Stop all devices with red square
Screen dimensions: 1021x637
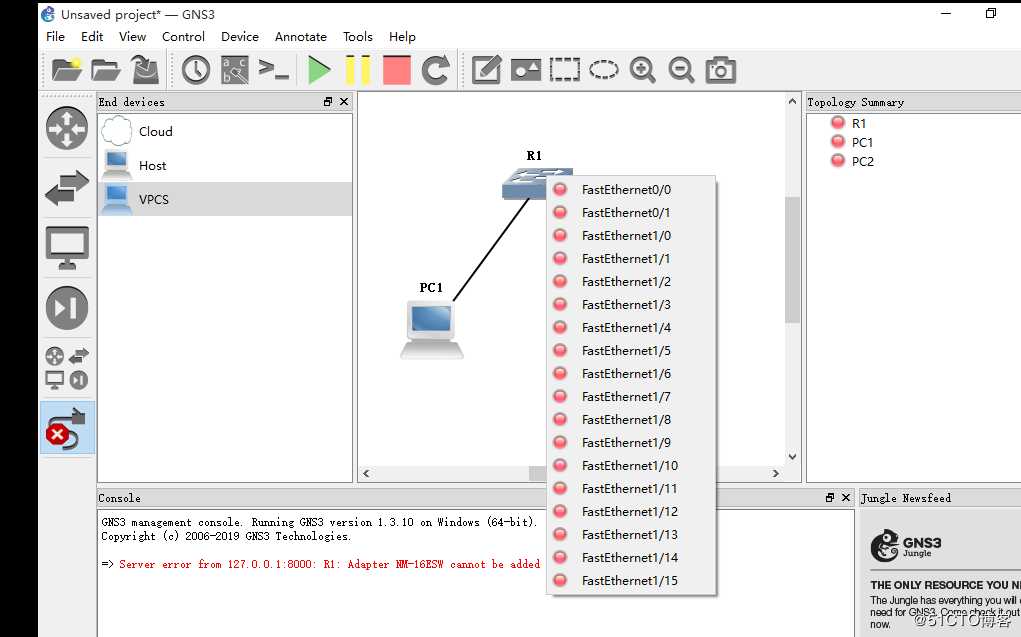coord(397,70)
